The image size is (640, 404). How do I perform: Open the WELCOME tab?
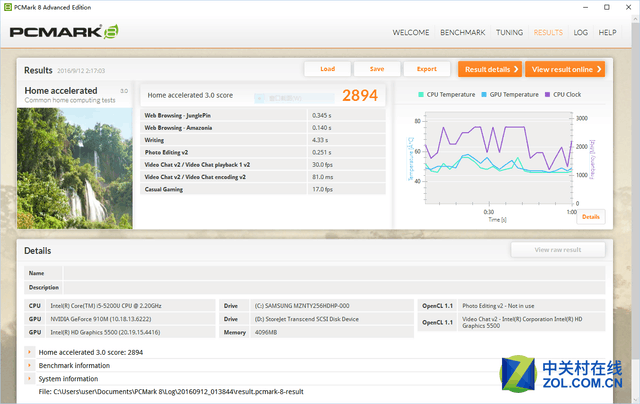[x=411, y=32]
